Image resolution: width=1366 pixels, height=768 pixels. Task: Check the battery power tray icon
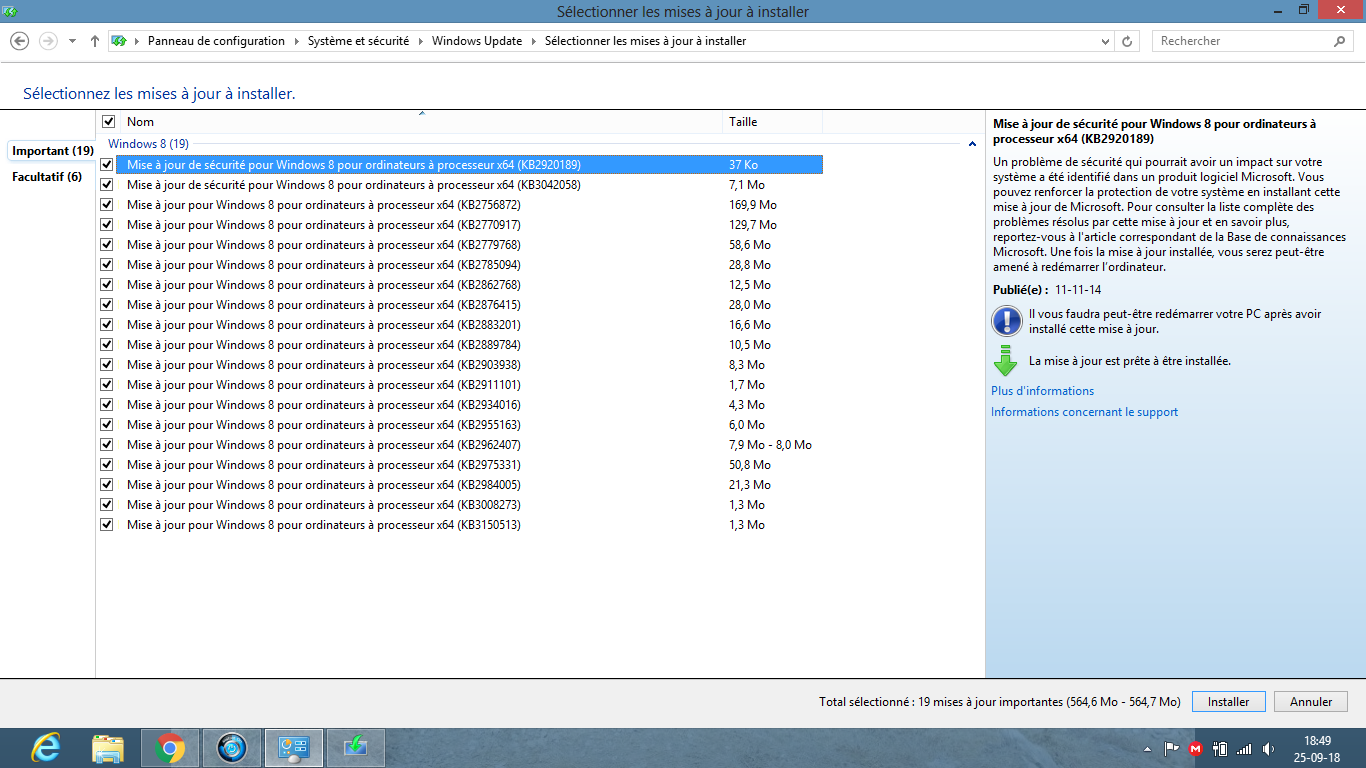[1220, 748]
